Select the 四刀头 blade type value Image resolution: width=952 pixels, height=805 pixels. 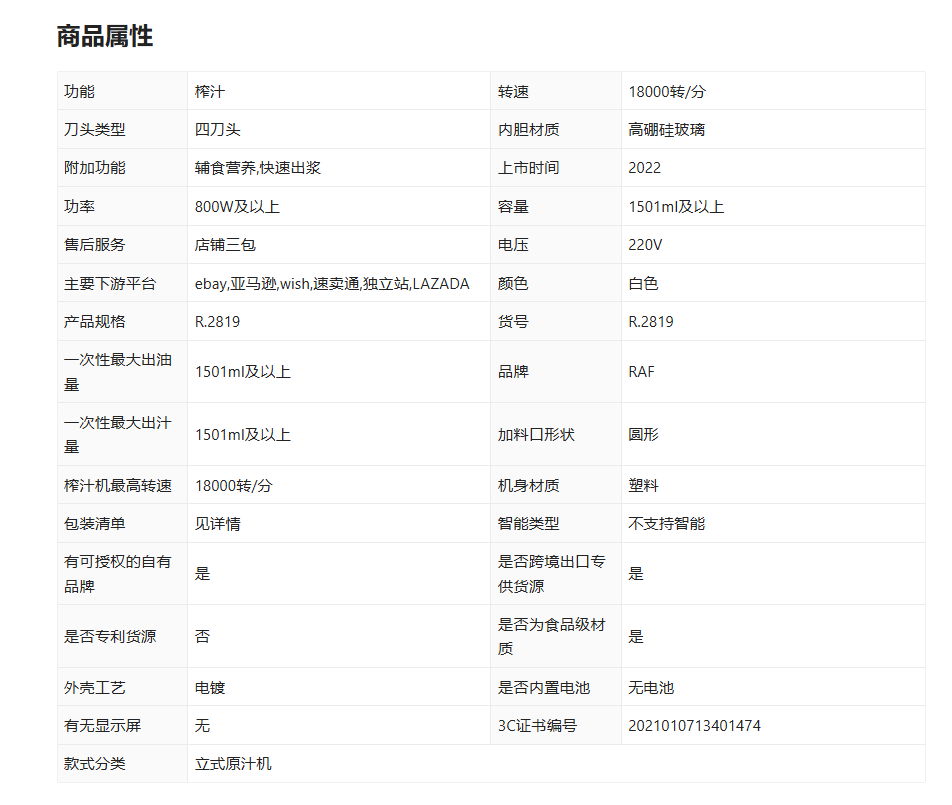[217, 129]
